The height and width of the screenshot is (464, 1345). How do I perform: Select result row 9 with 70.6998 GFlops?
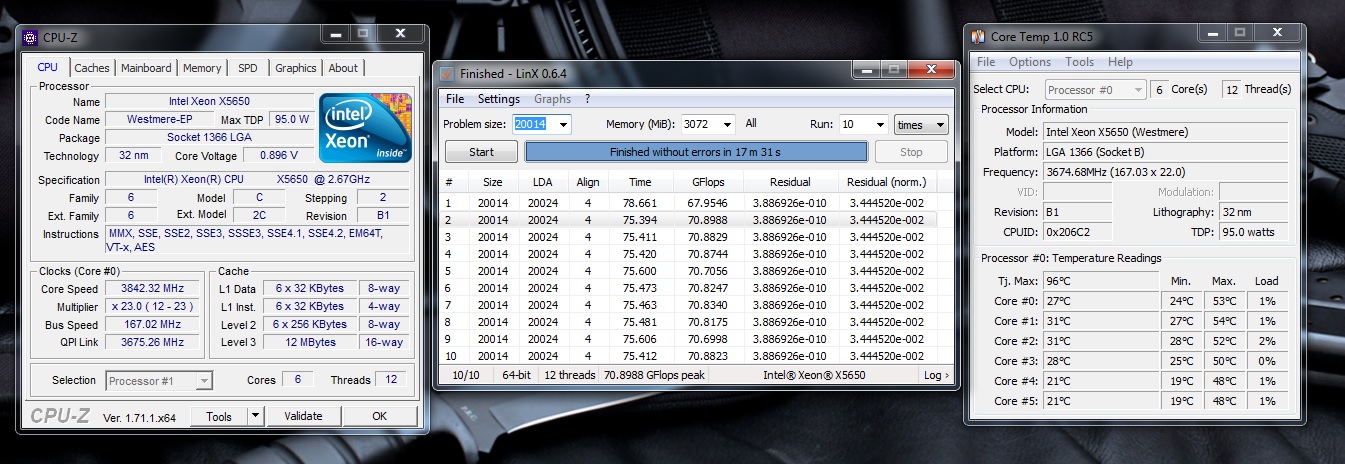[690, 338]
